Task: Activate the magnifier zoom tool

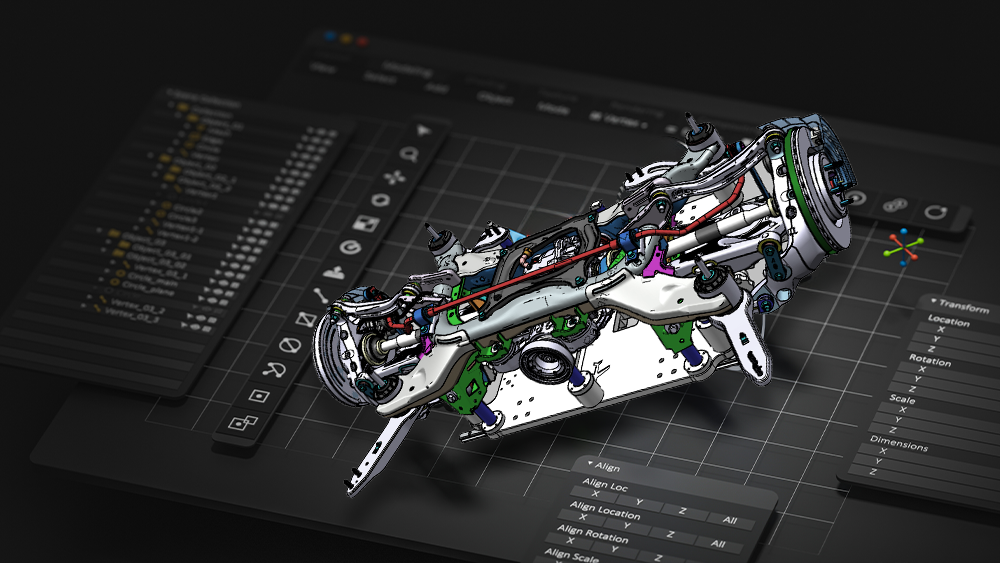Action: tap(409, 154)
